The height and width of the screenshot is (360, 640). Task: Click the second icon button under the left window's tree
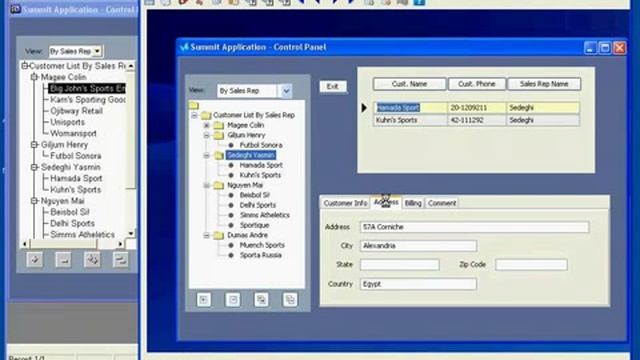tap(63, 260)
